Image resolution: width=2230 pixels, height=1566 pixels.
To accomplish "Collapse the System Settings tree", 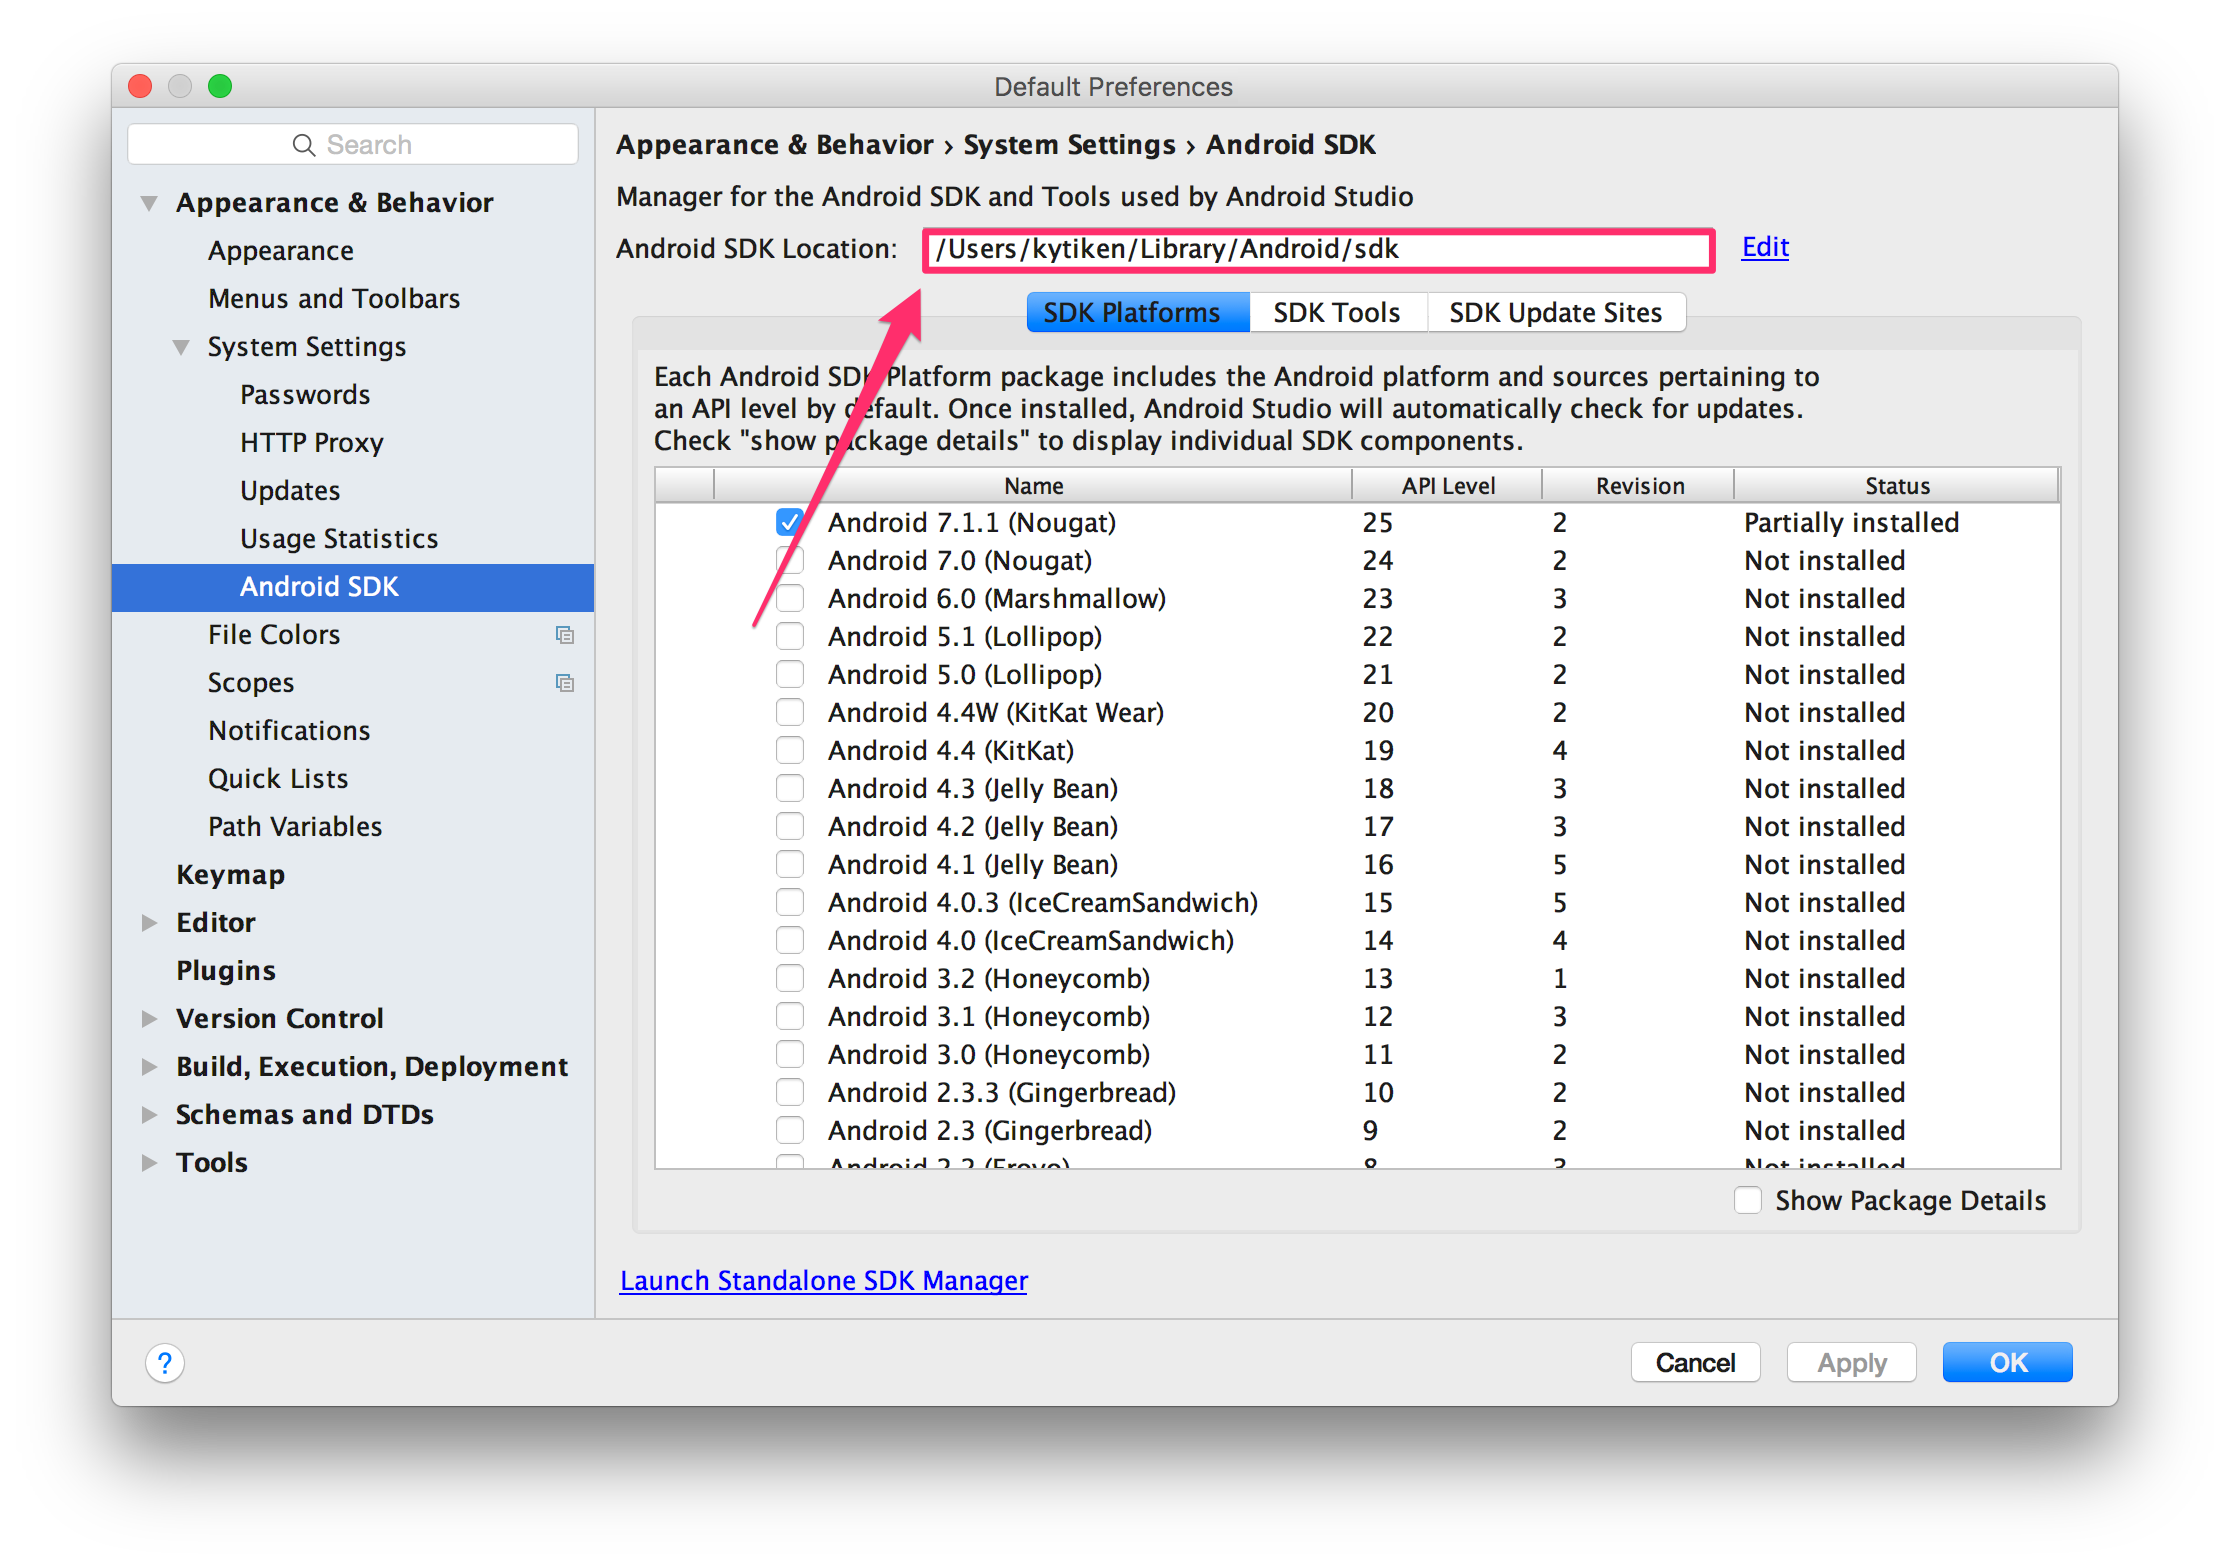I will 181,346.
